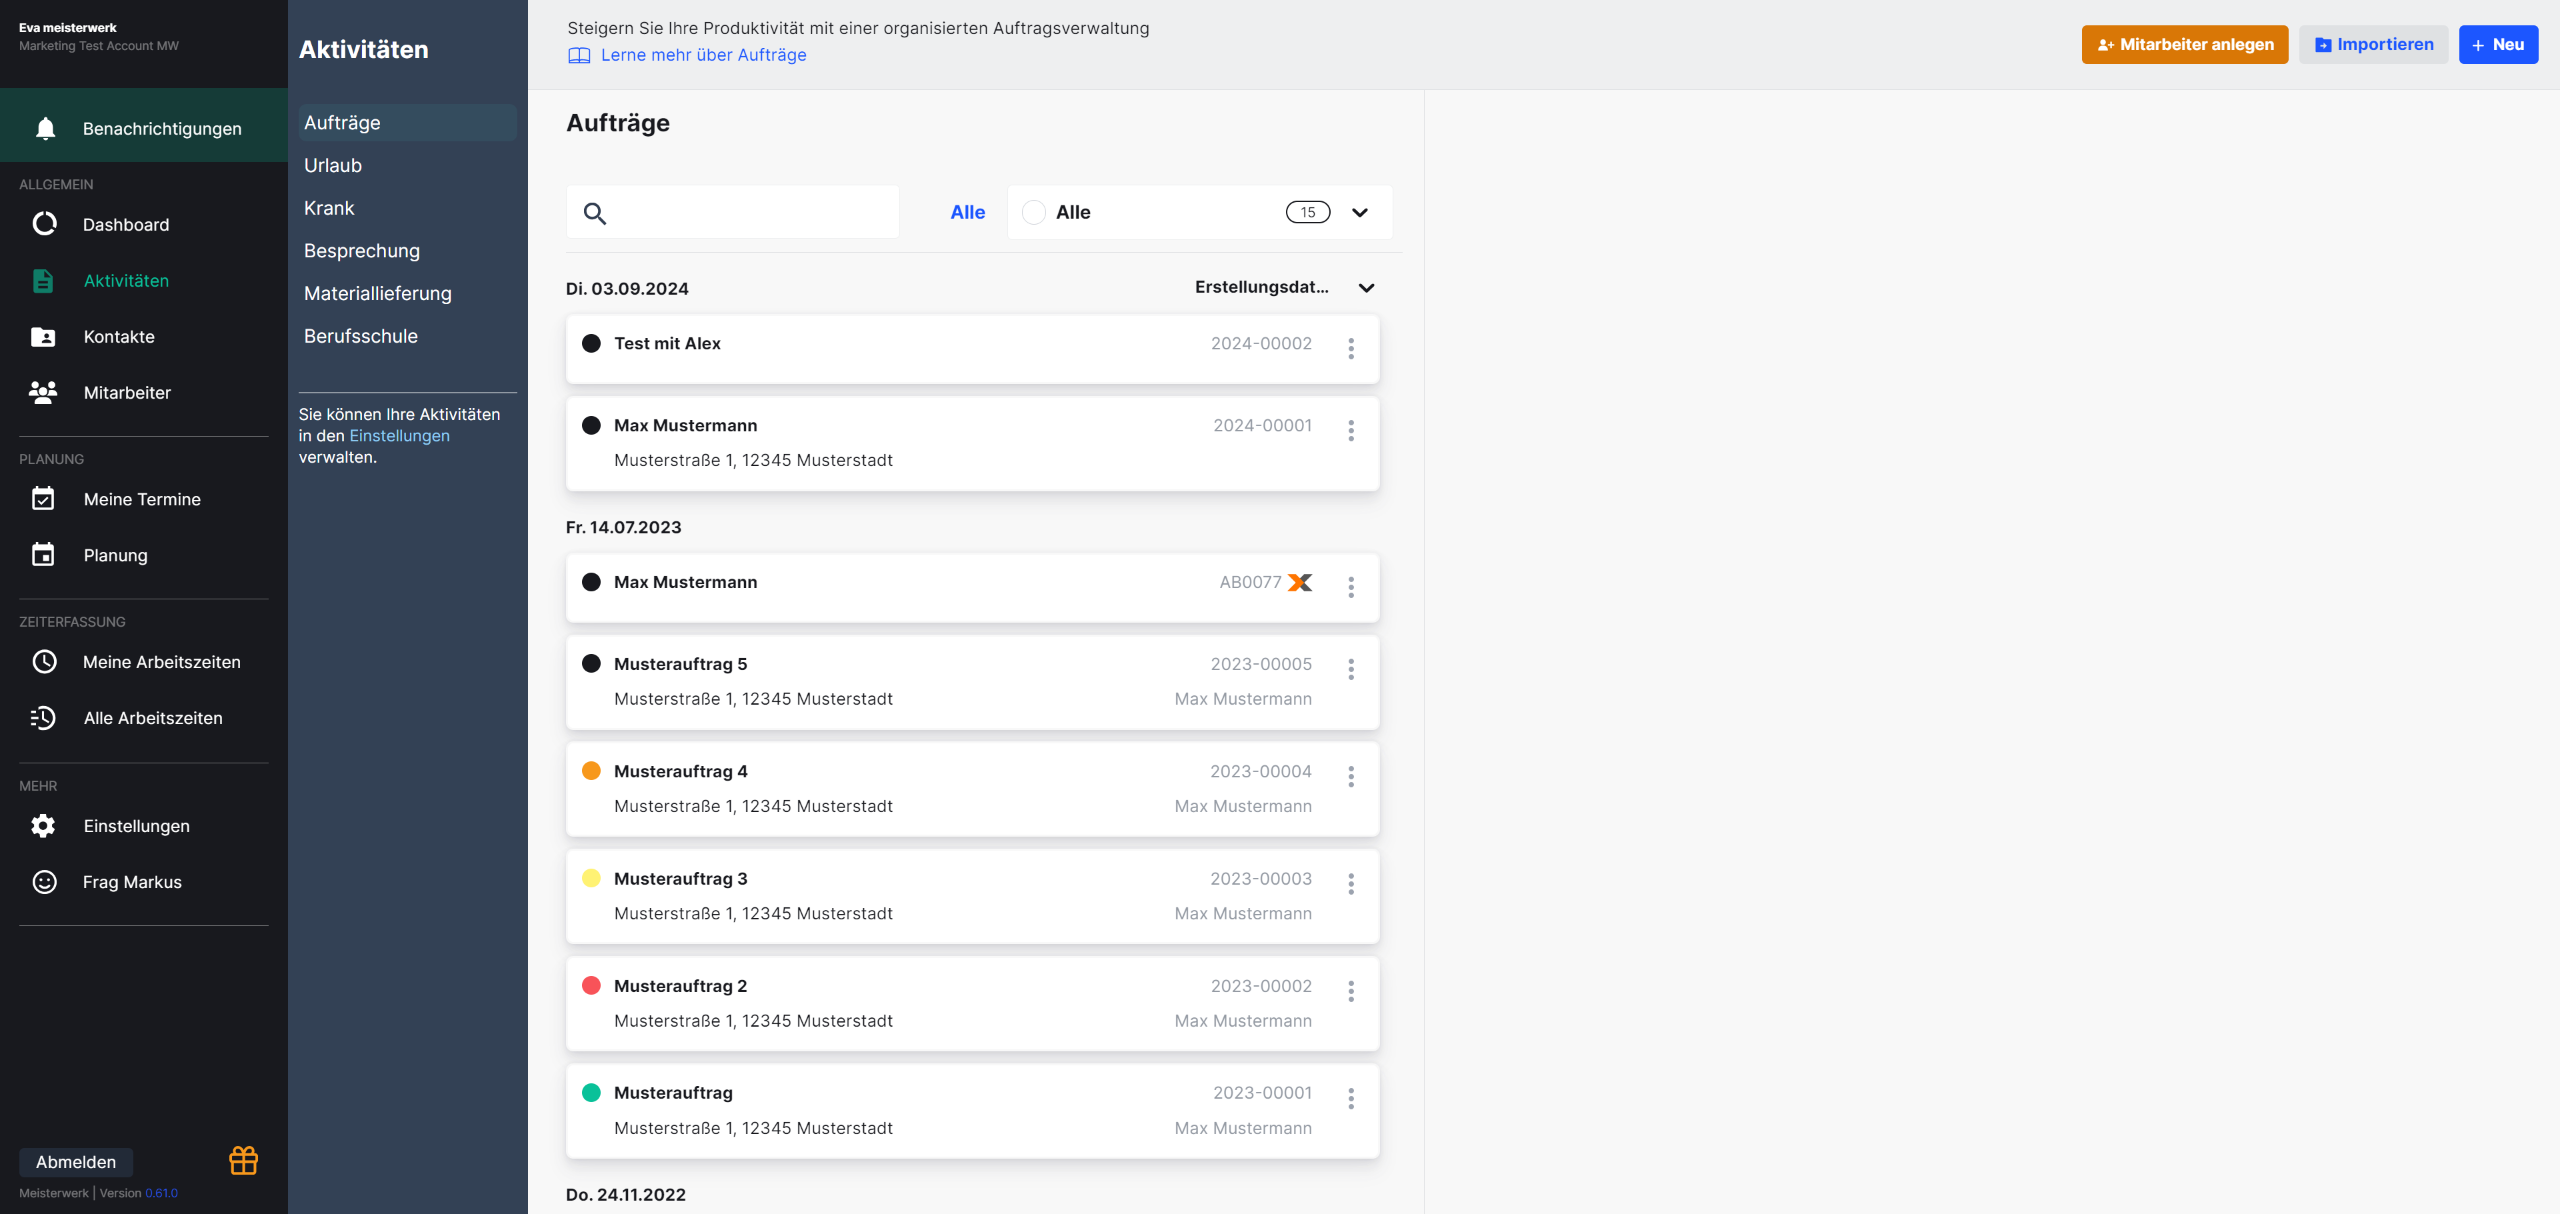Screen dimensions: 2560x1214
Task: Open the Lerne mehr über Aufträge link
Action: [703, 55]
